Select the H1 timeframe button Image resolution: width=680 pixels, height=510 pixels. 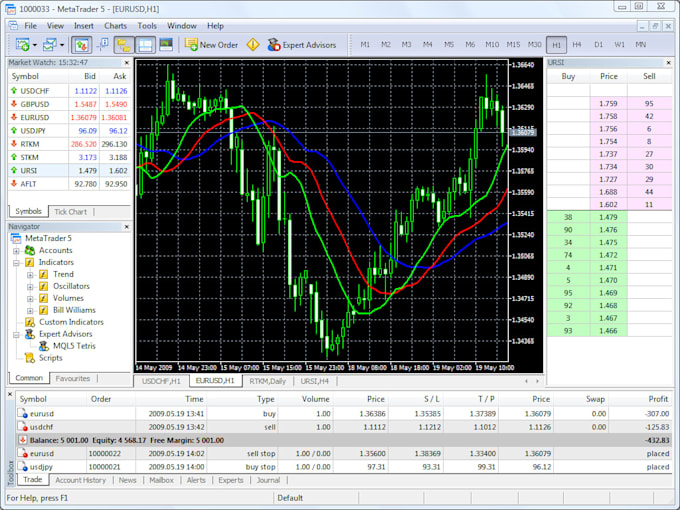556,45
